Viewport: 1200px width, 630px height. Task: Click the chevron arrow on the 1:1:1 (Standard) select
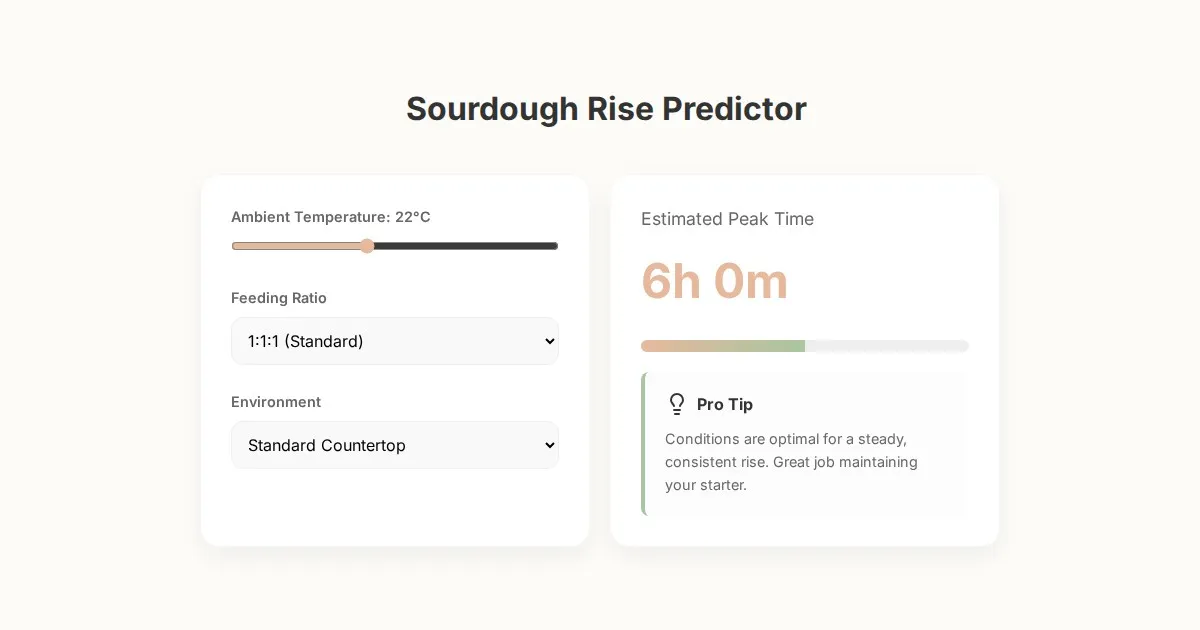pos(549,341)
